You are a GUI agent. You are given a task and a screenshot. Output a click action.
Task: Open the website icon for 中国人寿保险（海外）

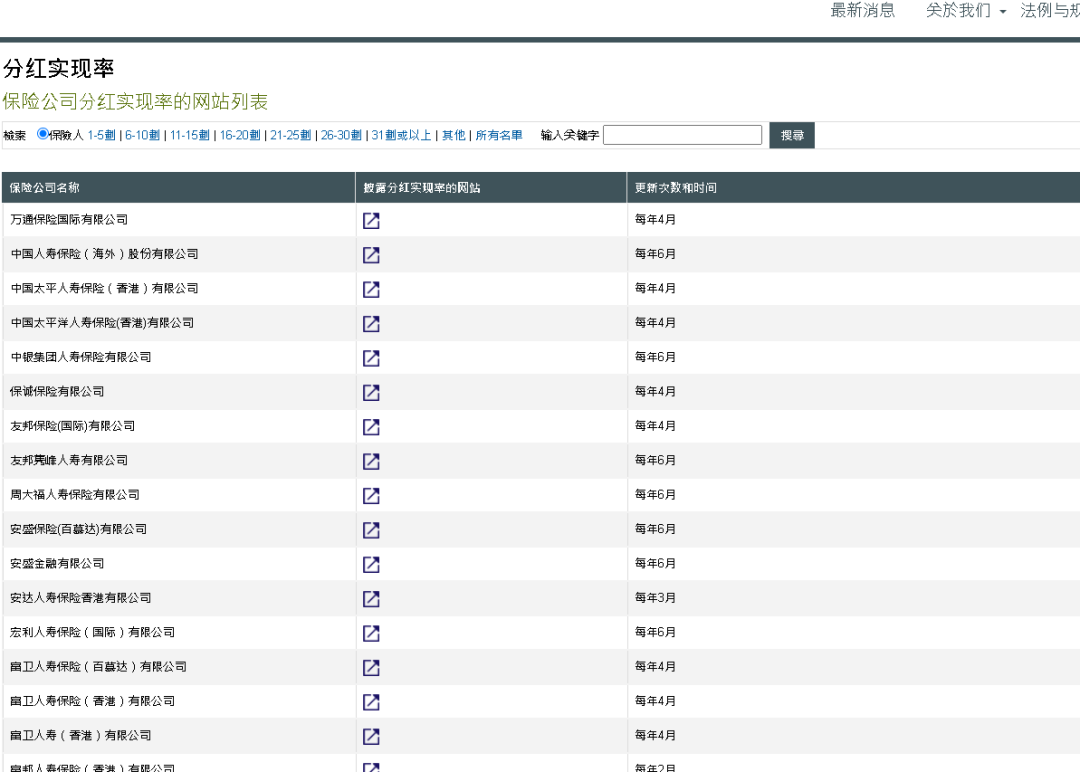(x=371, y=255)
